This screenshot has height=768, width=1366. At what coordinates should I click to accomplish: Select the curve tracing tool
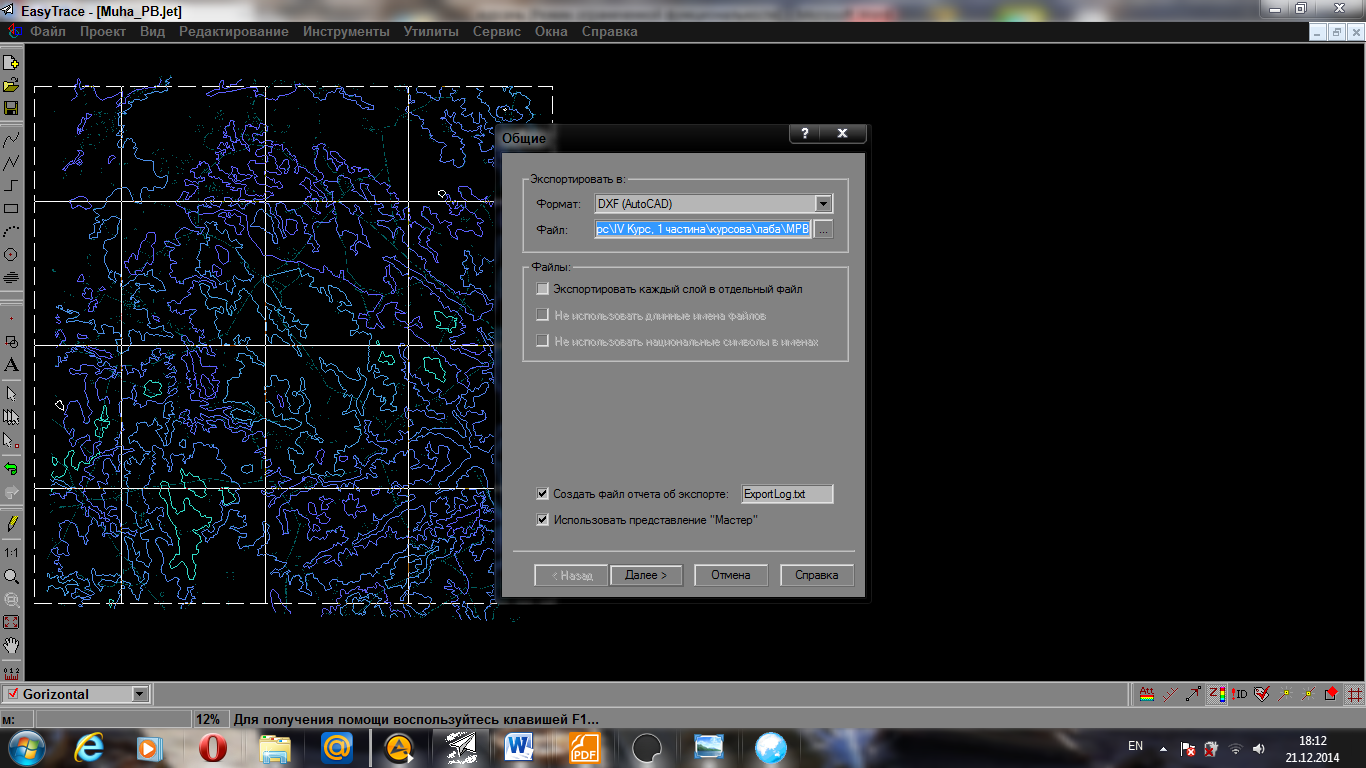[11, 140]
